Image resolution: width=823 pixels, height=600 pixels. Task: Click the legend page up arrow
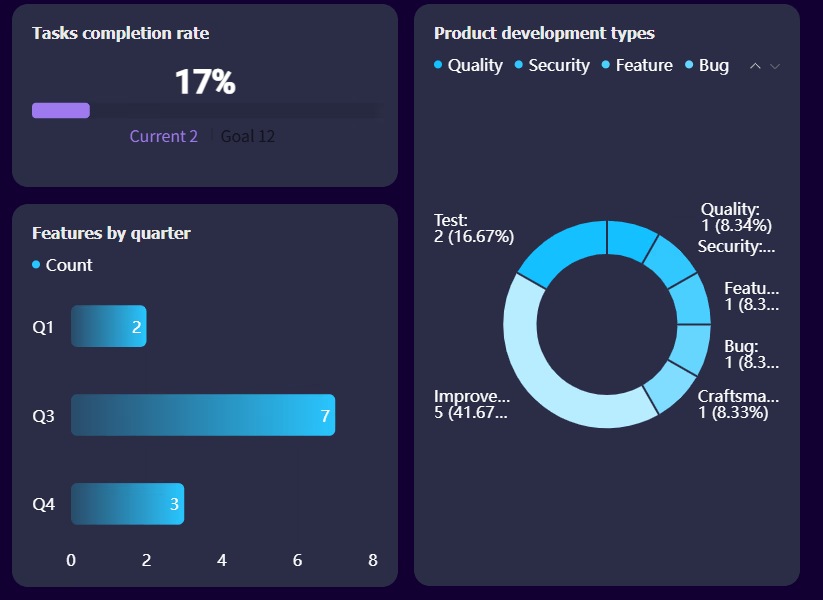(x=755, y=66)
